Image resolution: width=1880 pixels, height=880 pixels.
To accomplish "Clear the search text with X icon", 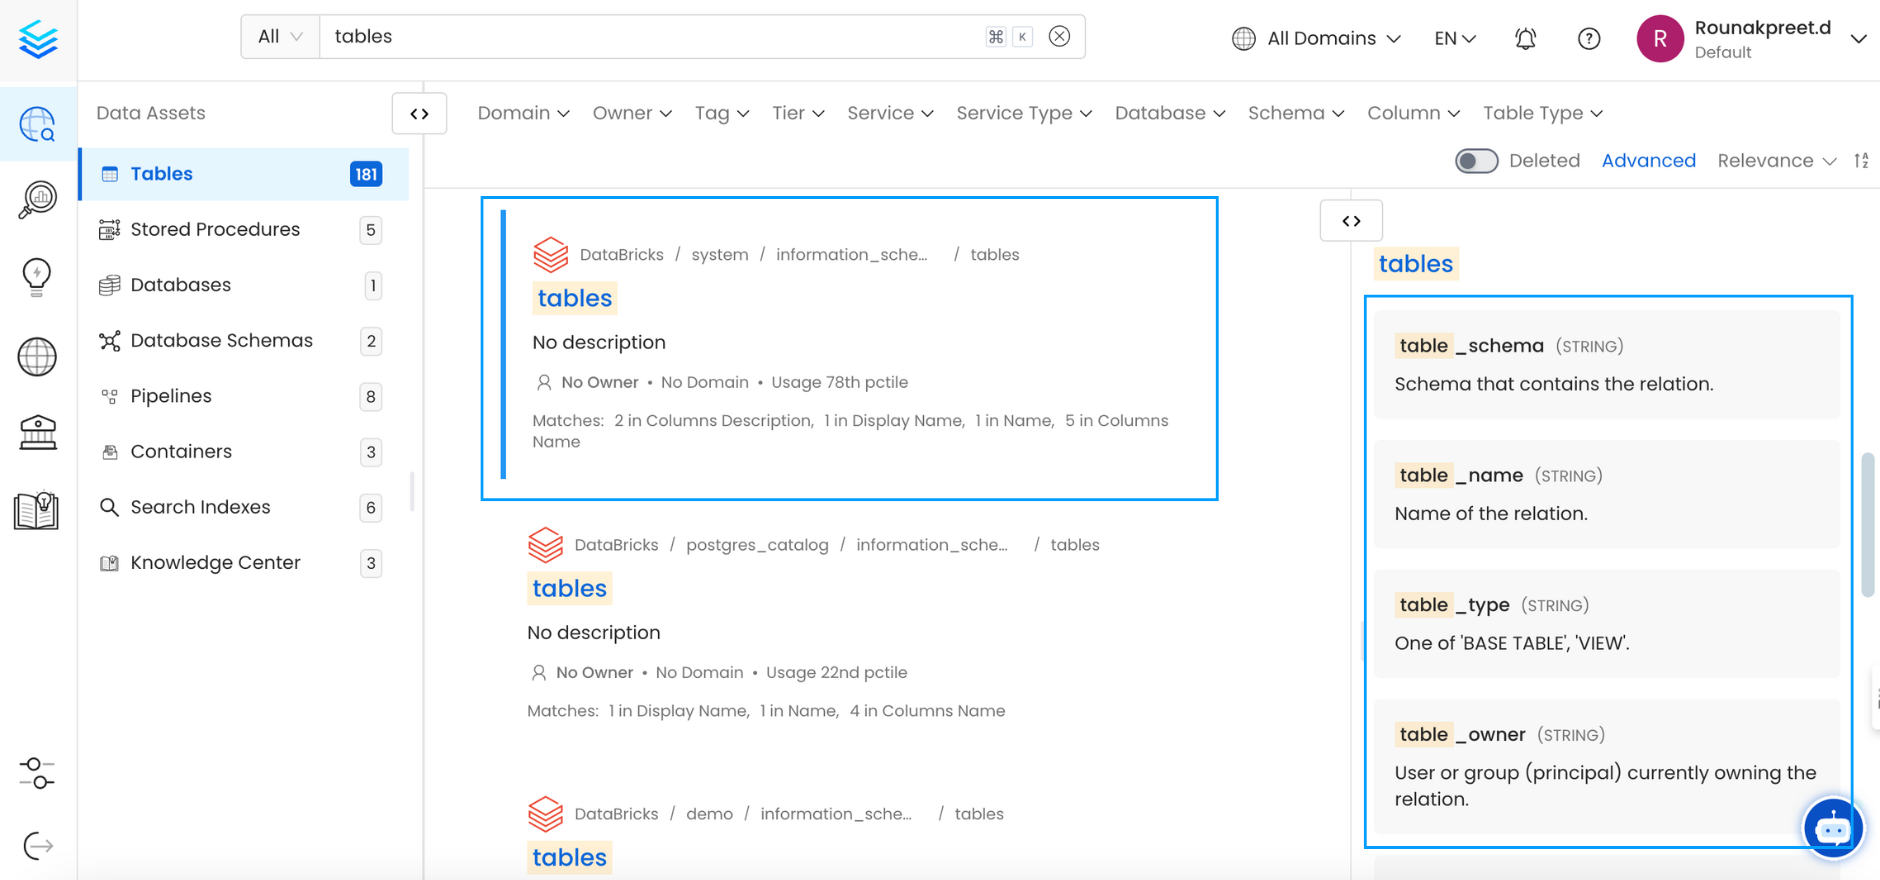I will click(x=1059, y=37).
